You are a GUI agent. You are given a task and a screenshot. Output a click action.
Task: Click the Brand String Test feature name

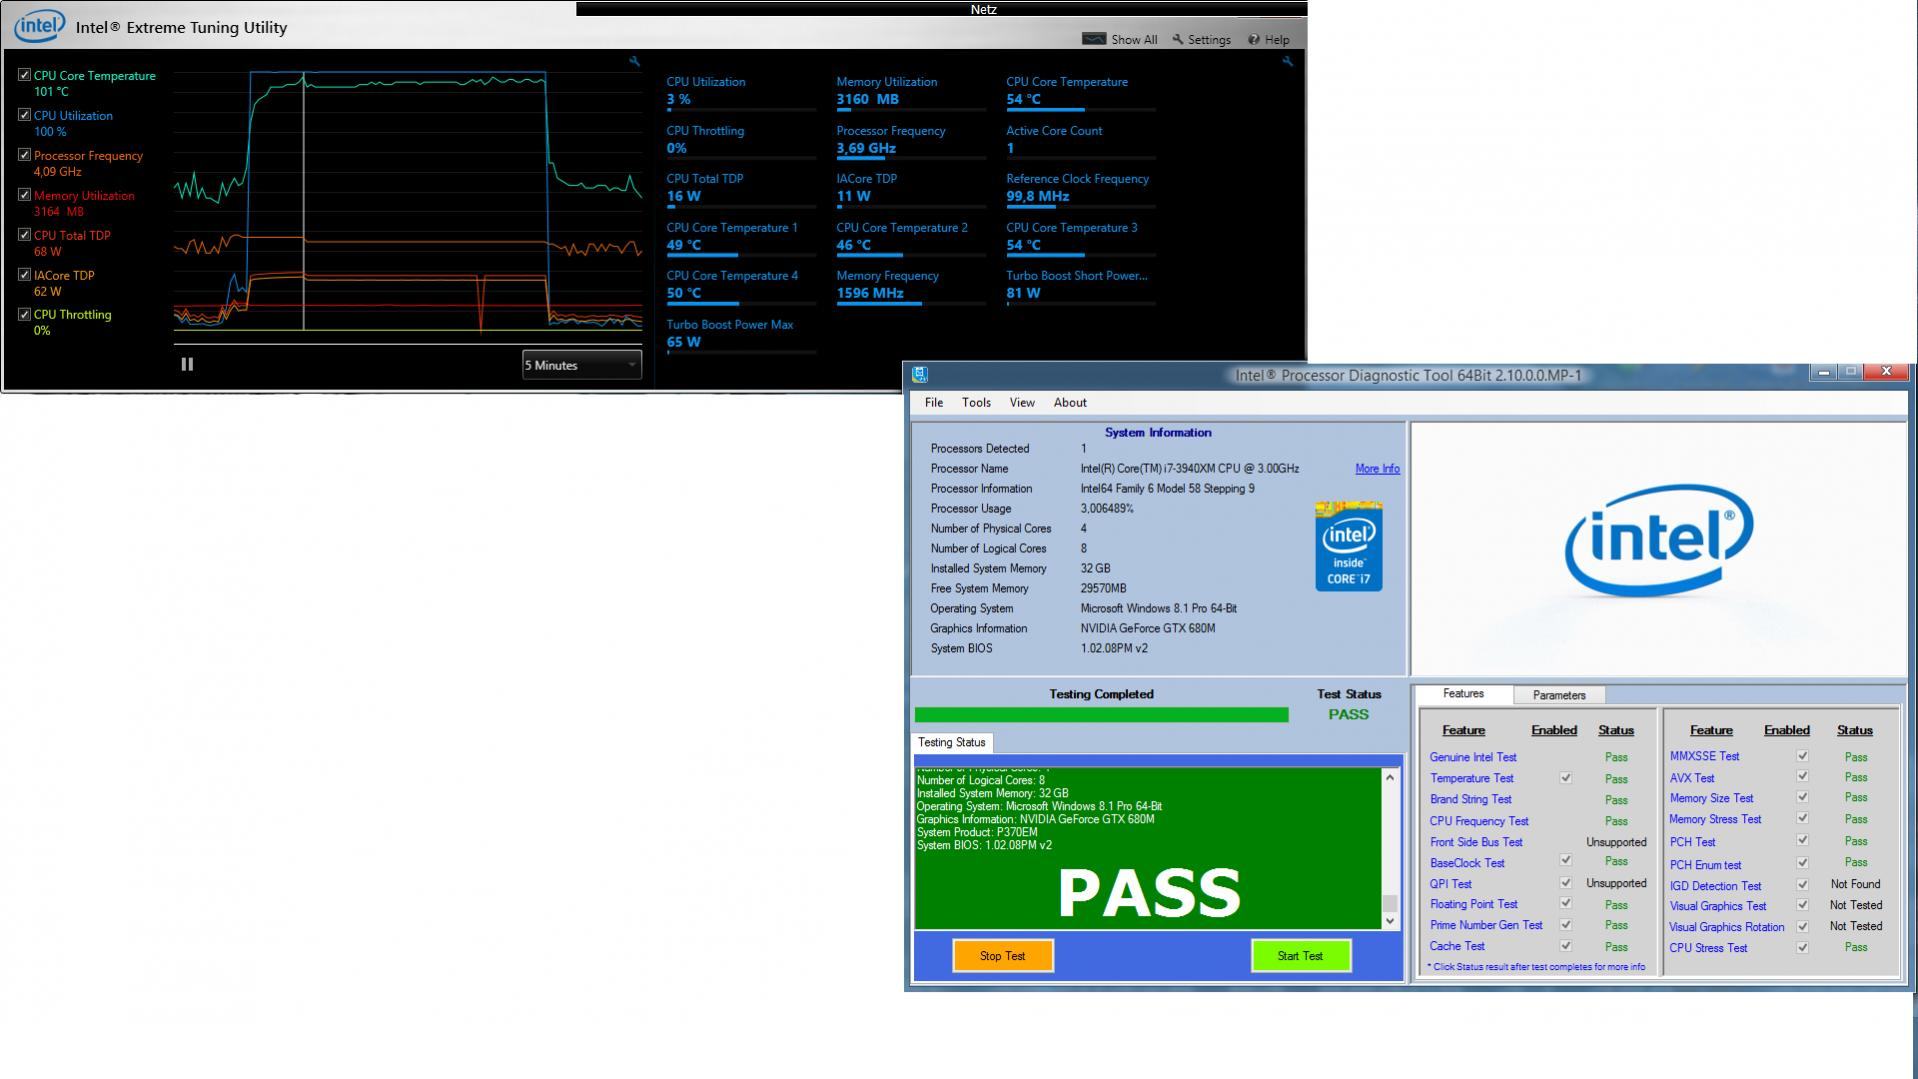[1470, 800]
